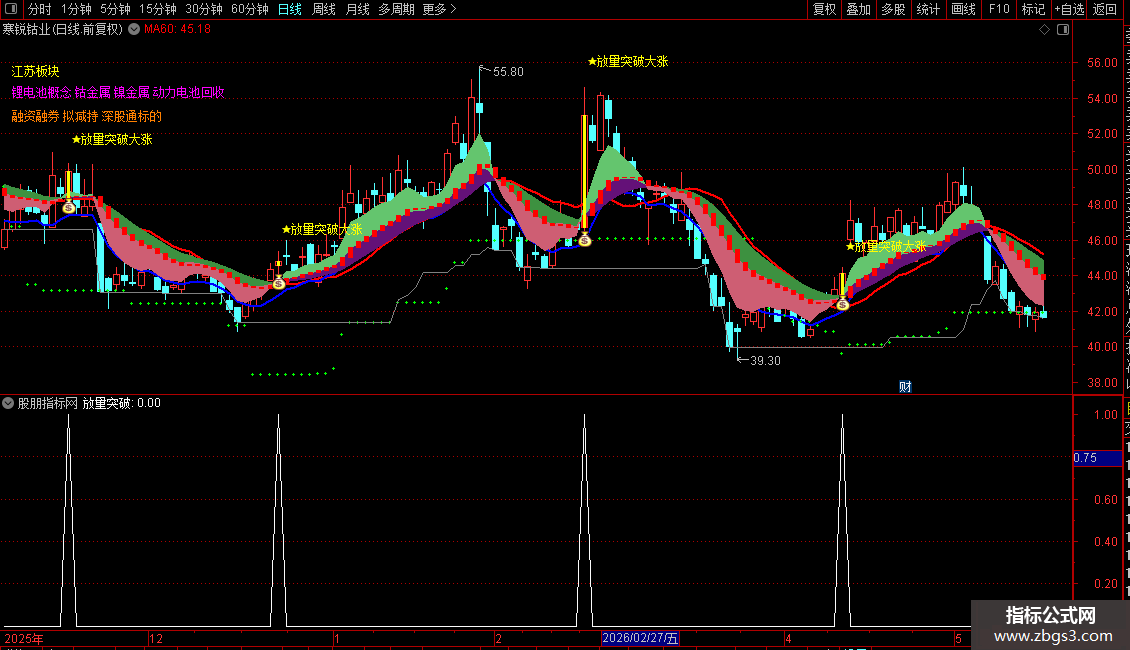The height and width of the screenshot is (650, 1130).
Task: Click the diamond icon above price axis
Action: click(1044, 30)
